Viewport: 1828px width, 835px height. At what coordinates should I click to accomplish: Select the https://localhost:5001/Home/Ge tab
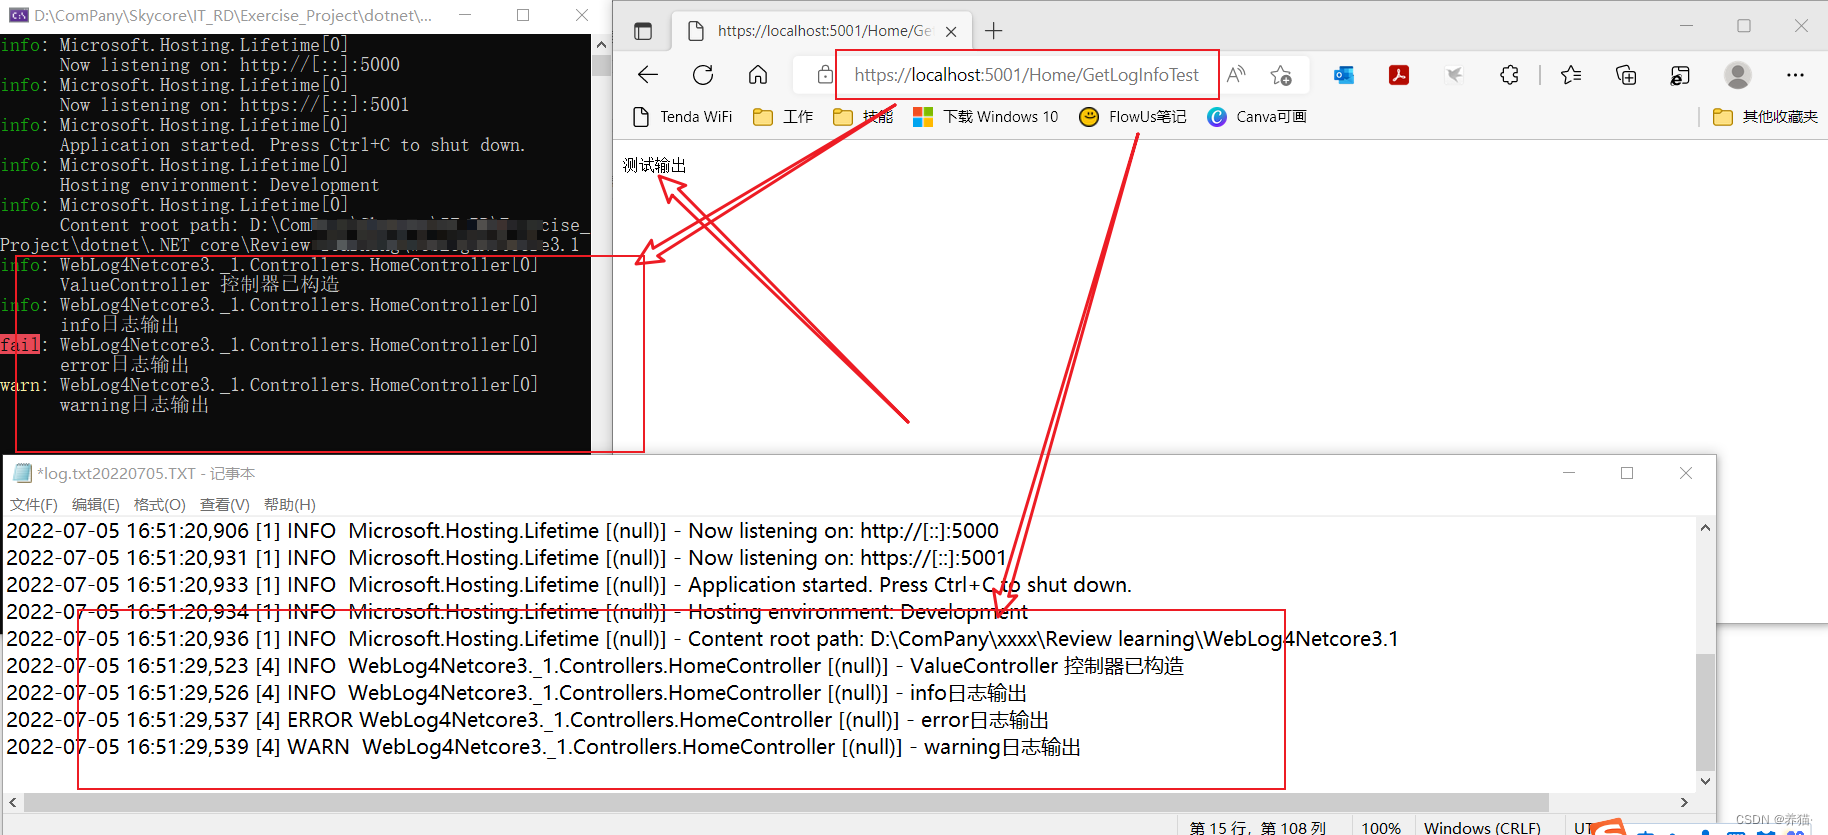coord(820,31)
